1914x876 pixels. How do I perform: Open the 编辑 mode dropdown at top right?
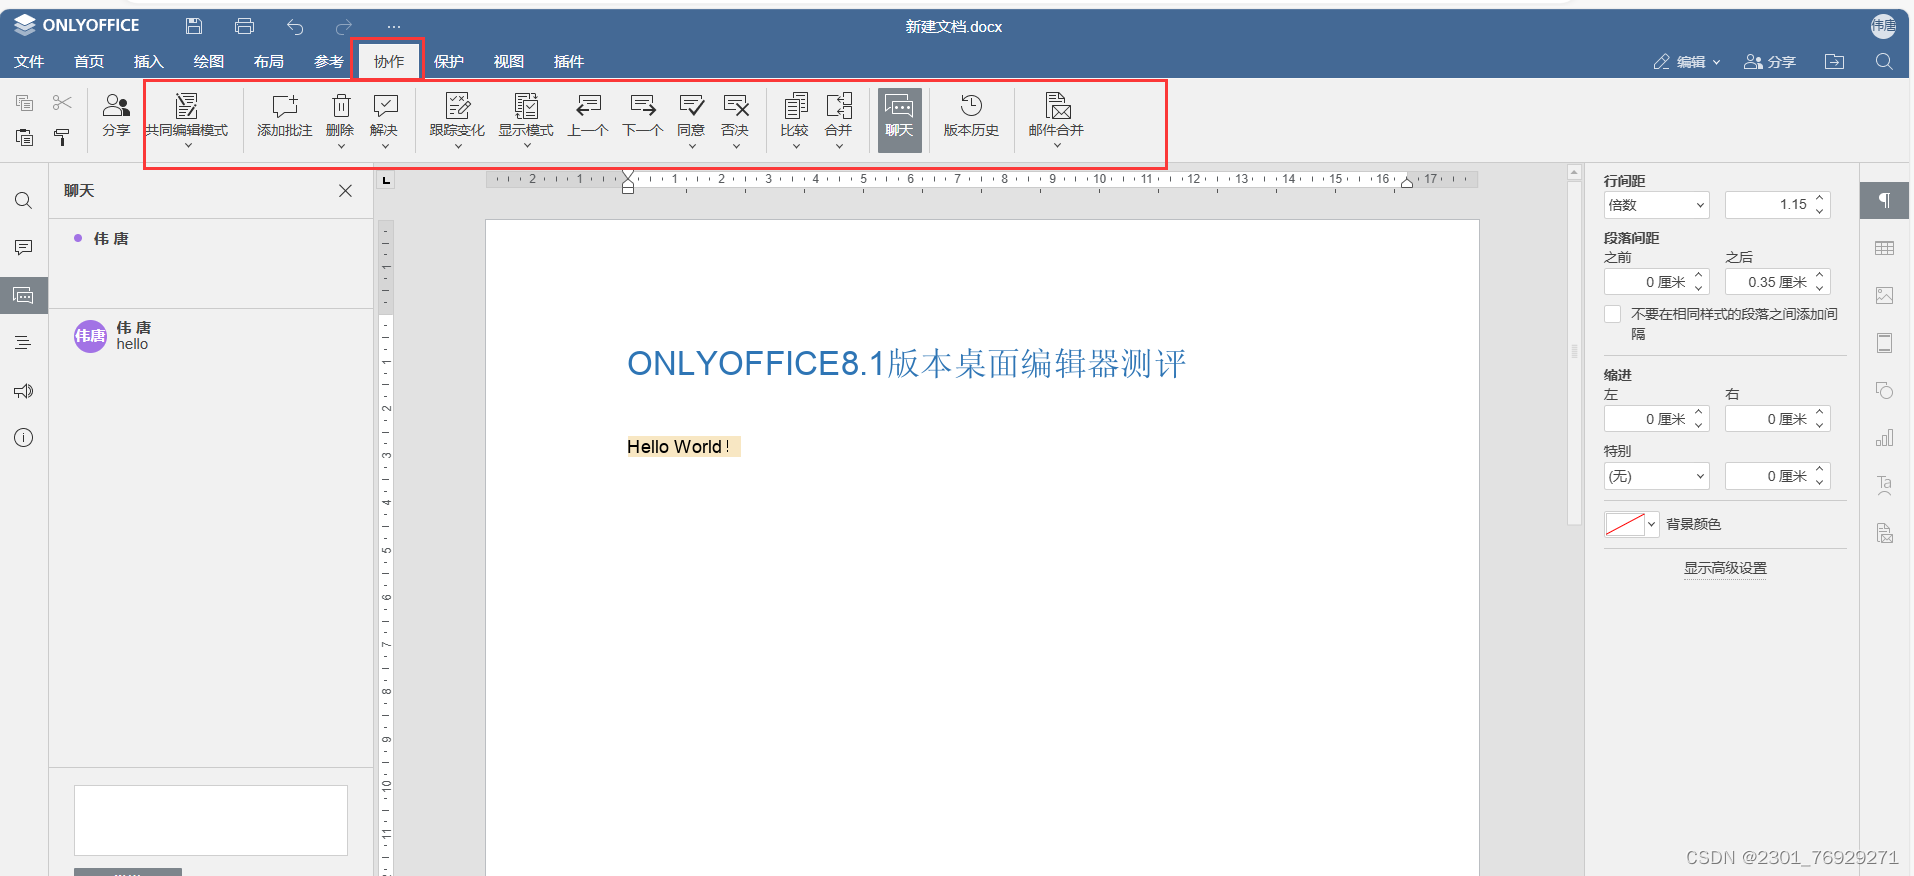tap(1687, 62)
